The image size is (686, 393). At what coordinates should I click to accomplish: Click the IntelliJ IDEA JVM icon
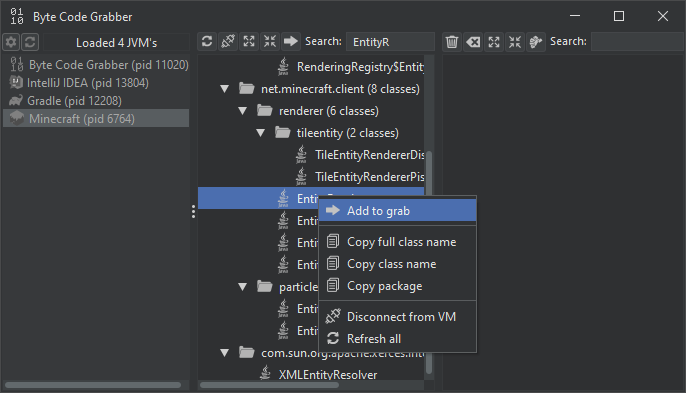[x=16, y=82]
